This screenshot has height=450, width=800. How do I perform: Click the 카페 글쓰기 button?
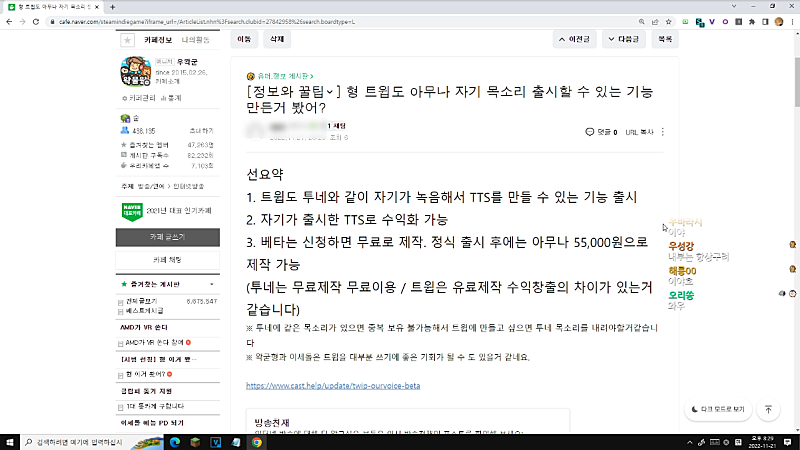click(x=167, y=237)
